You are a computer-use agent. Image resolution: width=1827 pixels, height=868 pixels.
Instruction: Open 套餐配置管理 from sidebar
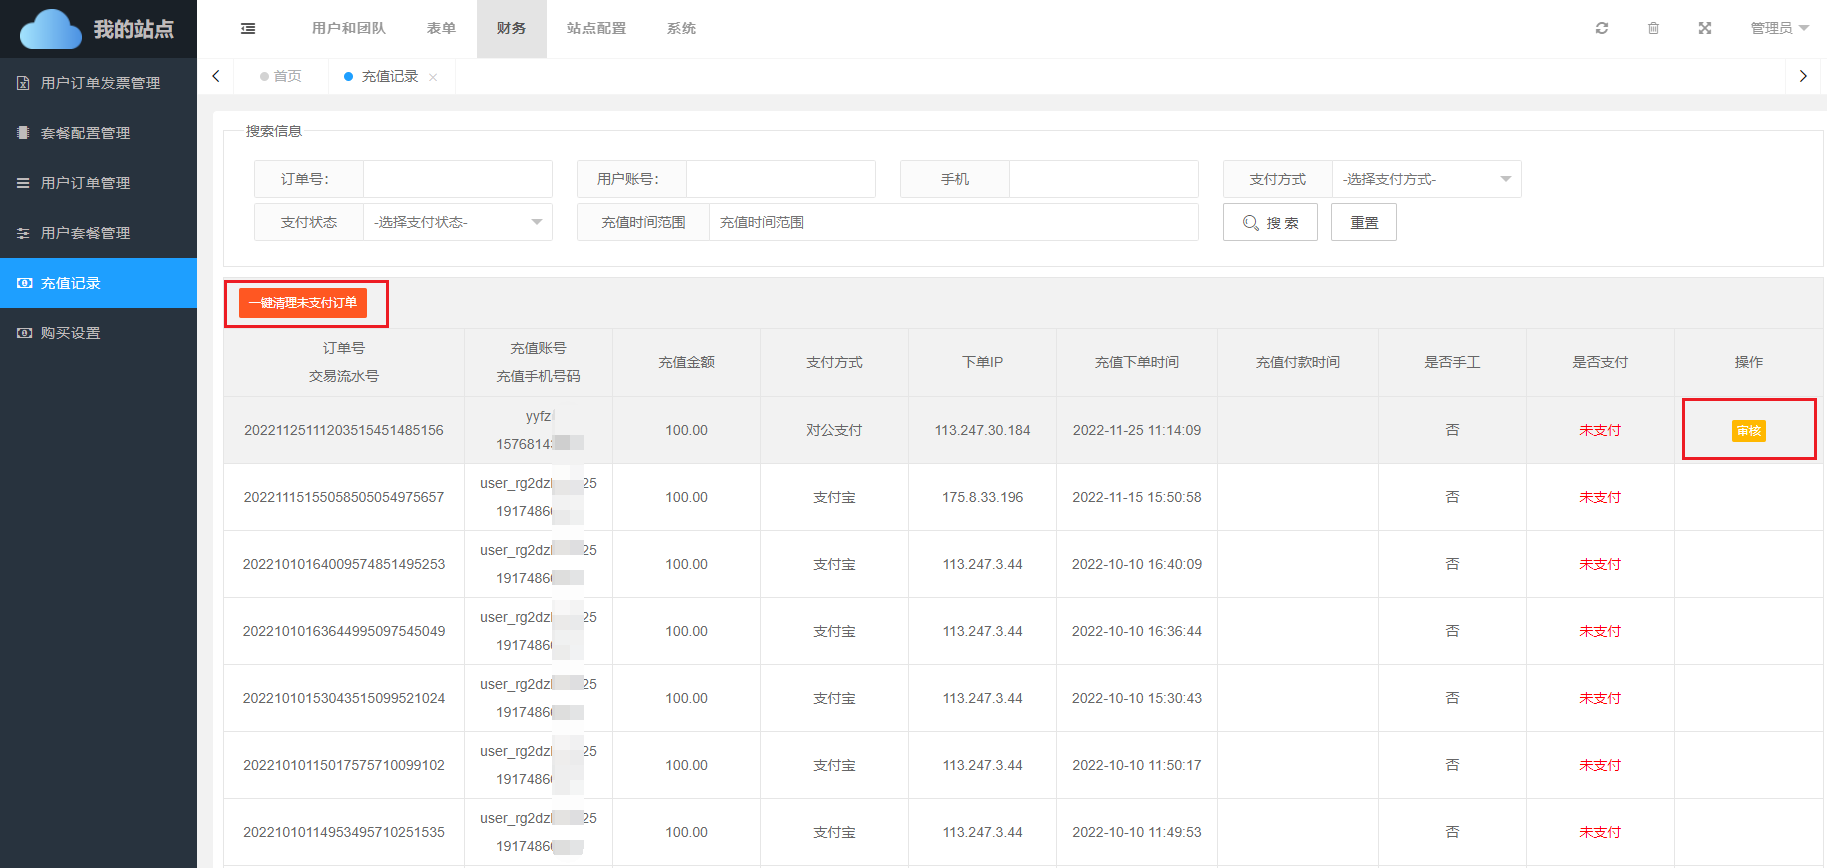pos(85,133)
